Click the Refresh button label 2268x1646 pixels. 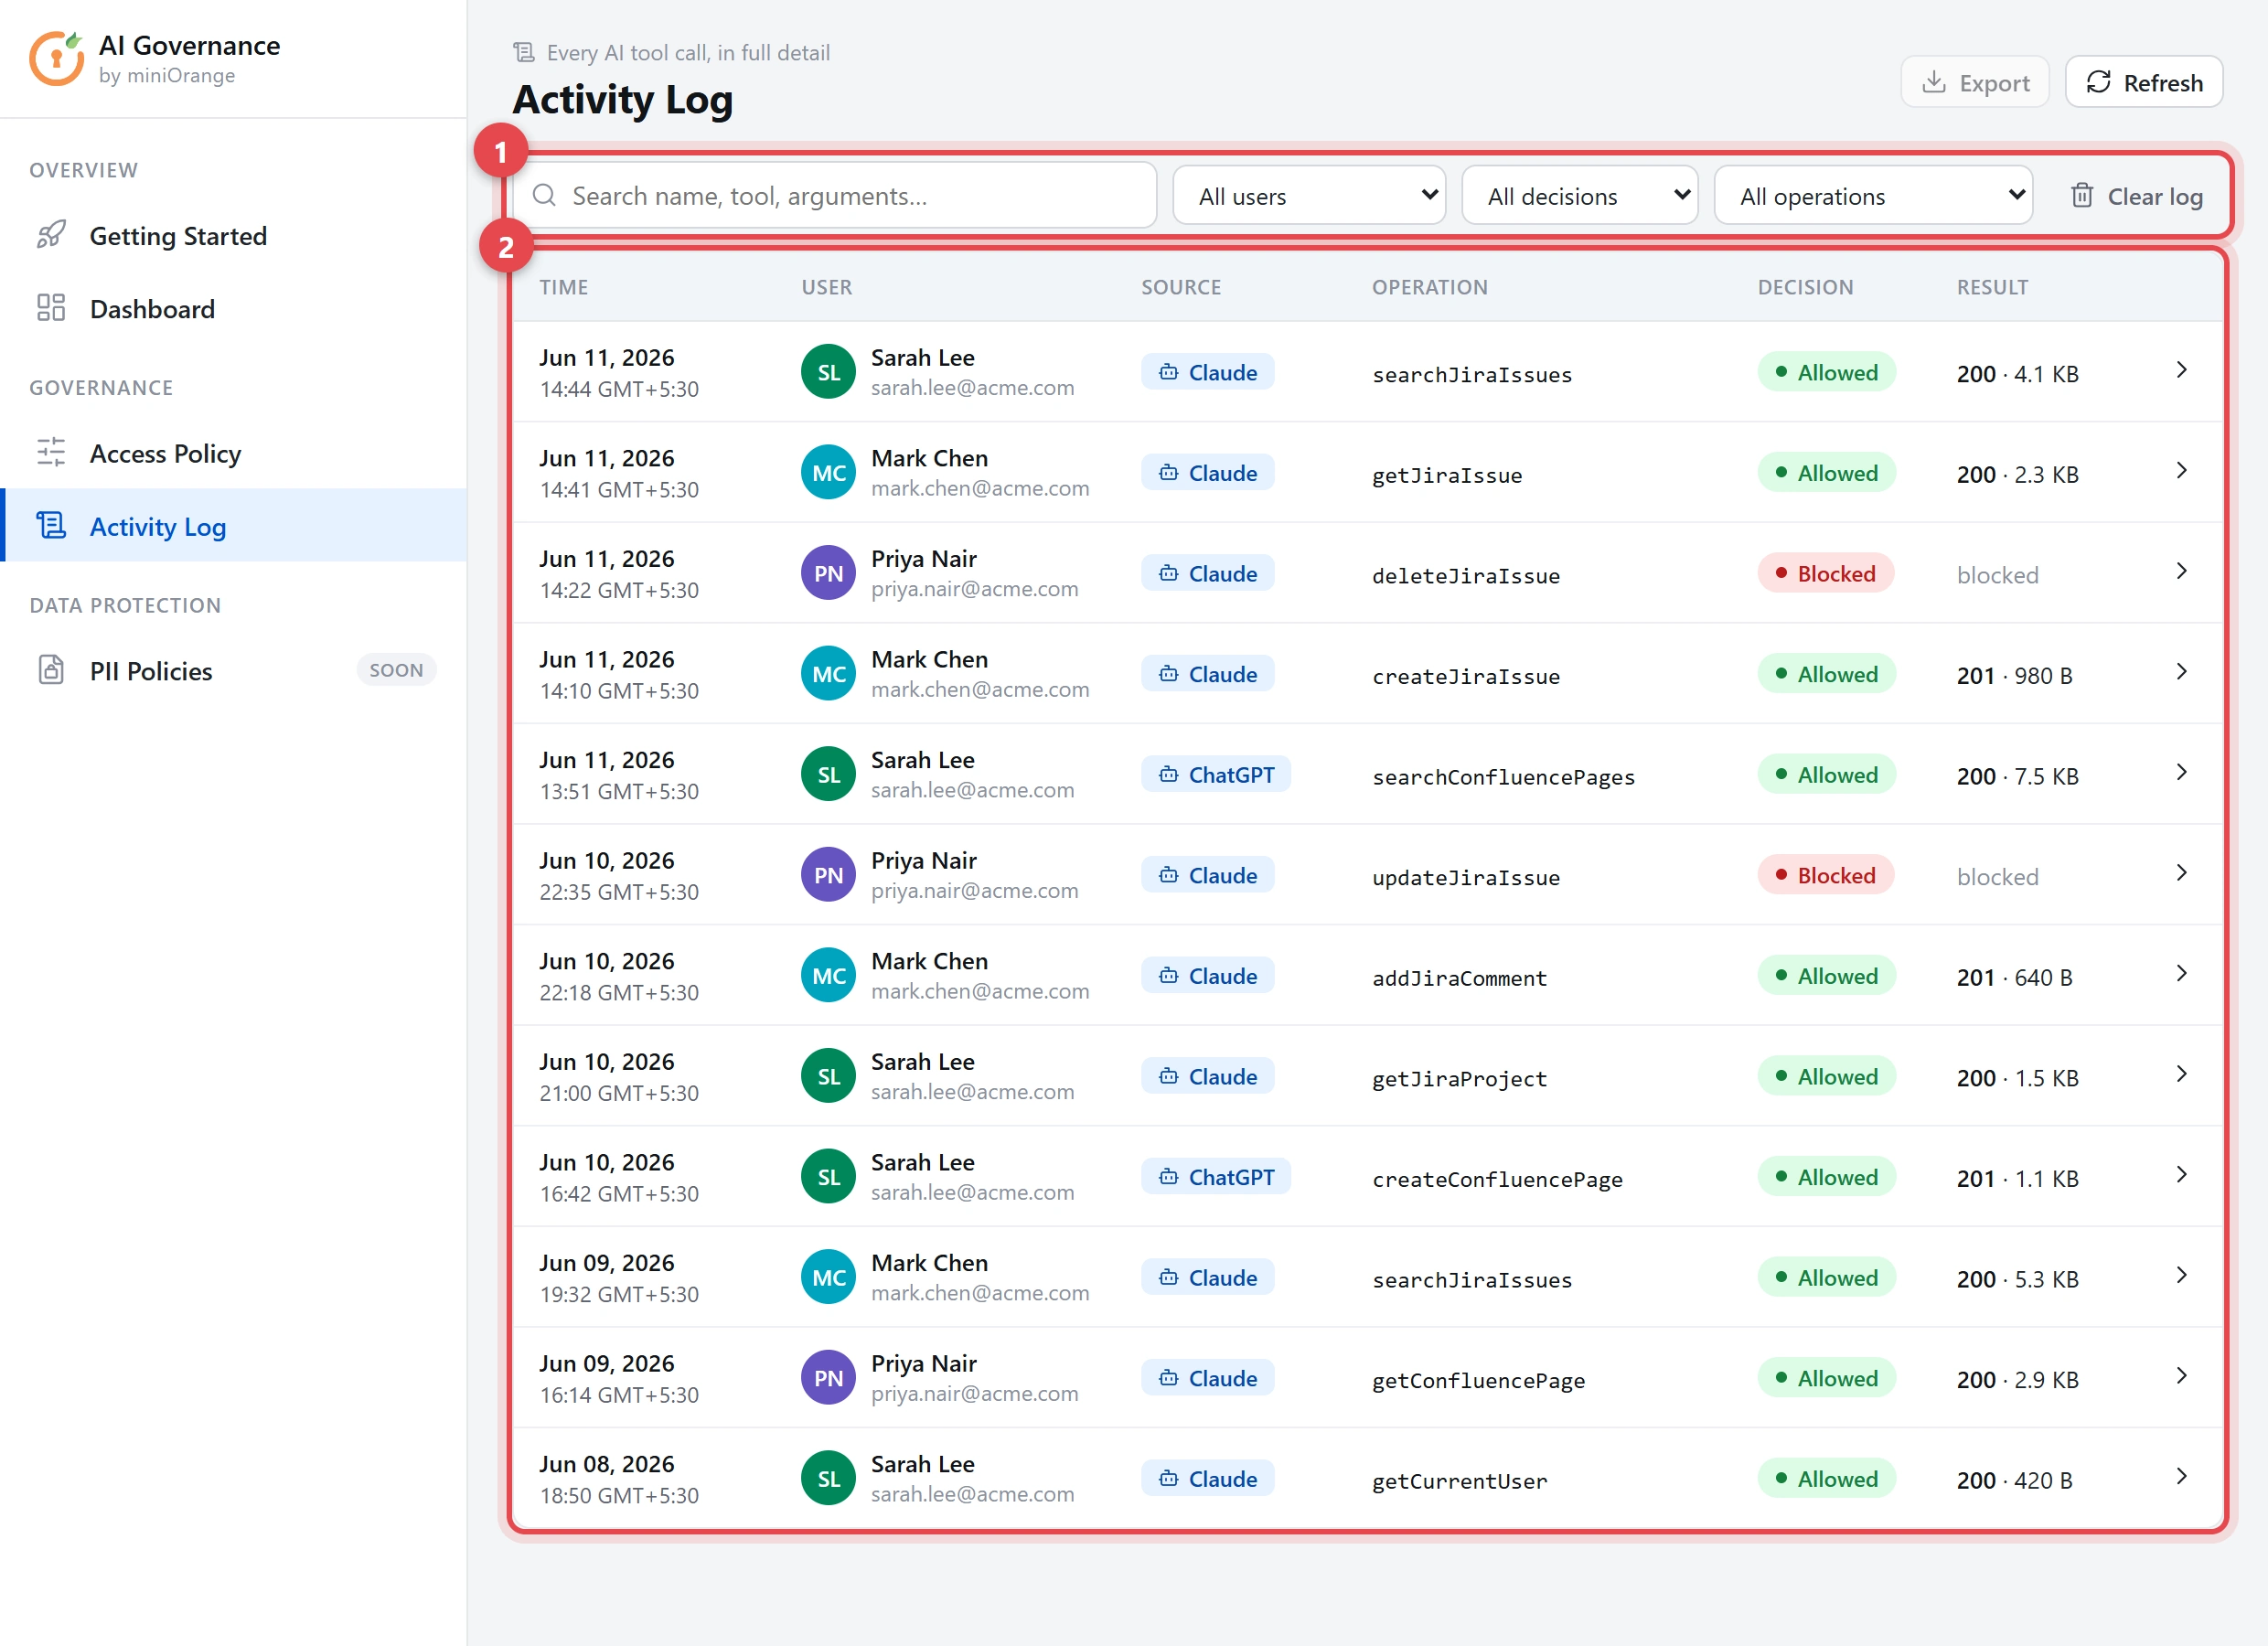click(x=2163, y=83)
